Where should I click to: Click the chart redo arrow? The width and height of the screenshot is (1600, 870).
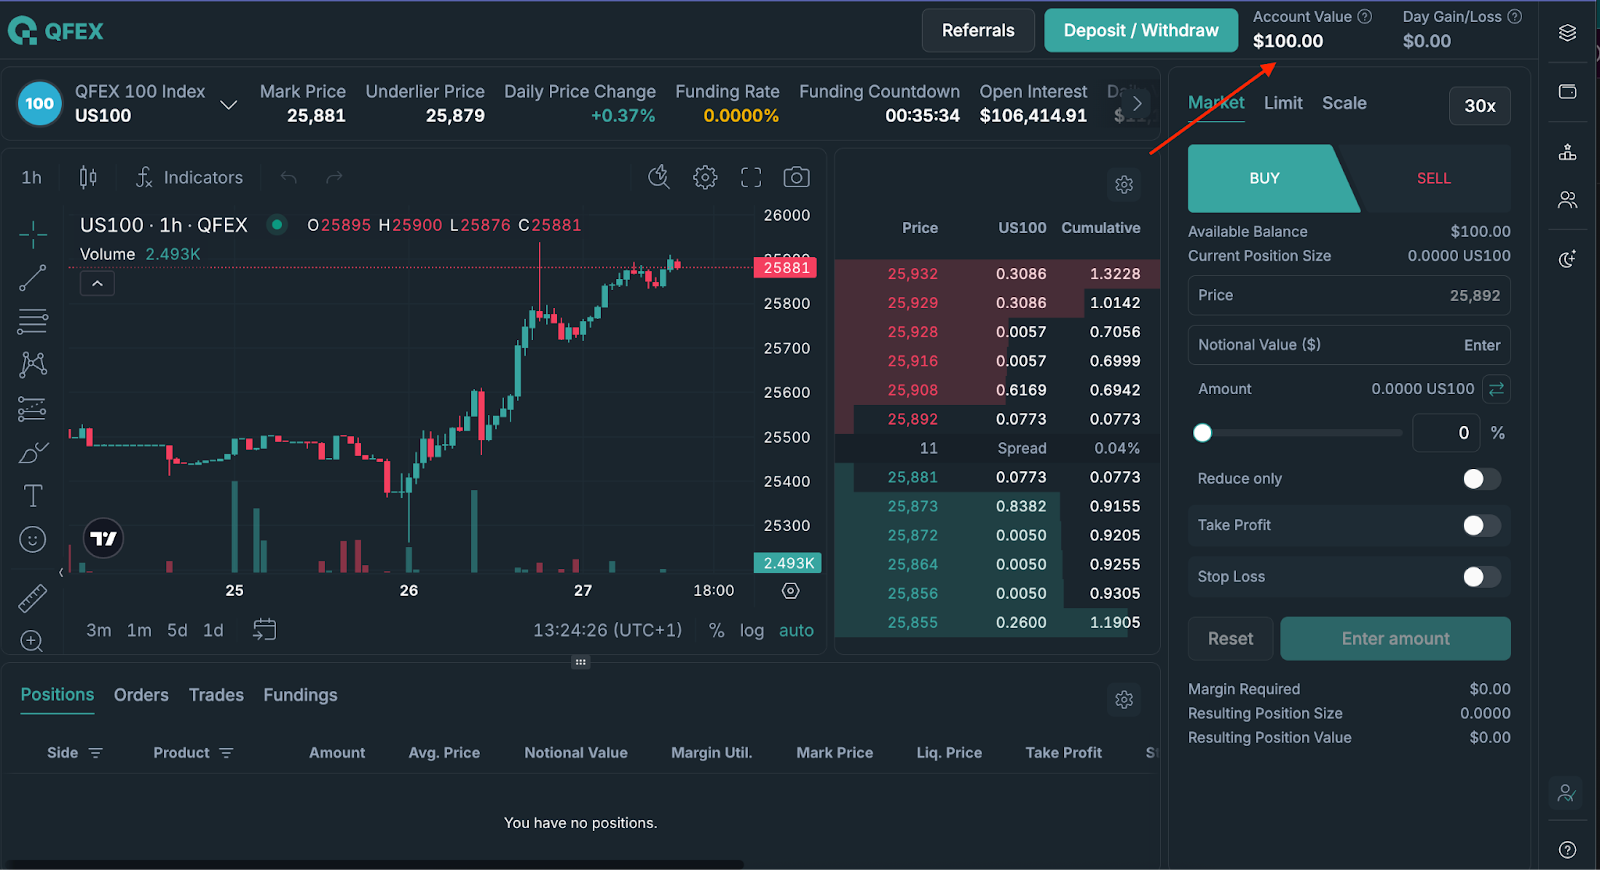pyautogui.click(x=334, y=177)
